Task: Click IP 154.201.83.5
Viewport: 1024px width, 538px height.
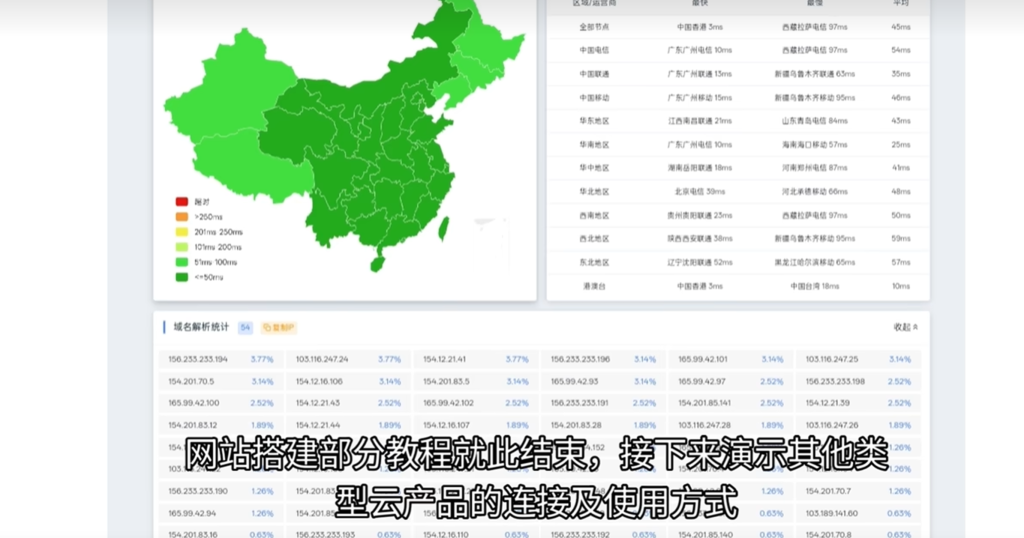Action: [445, 381]
